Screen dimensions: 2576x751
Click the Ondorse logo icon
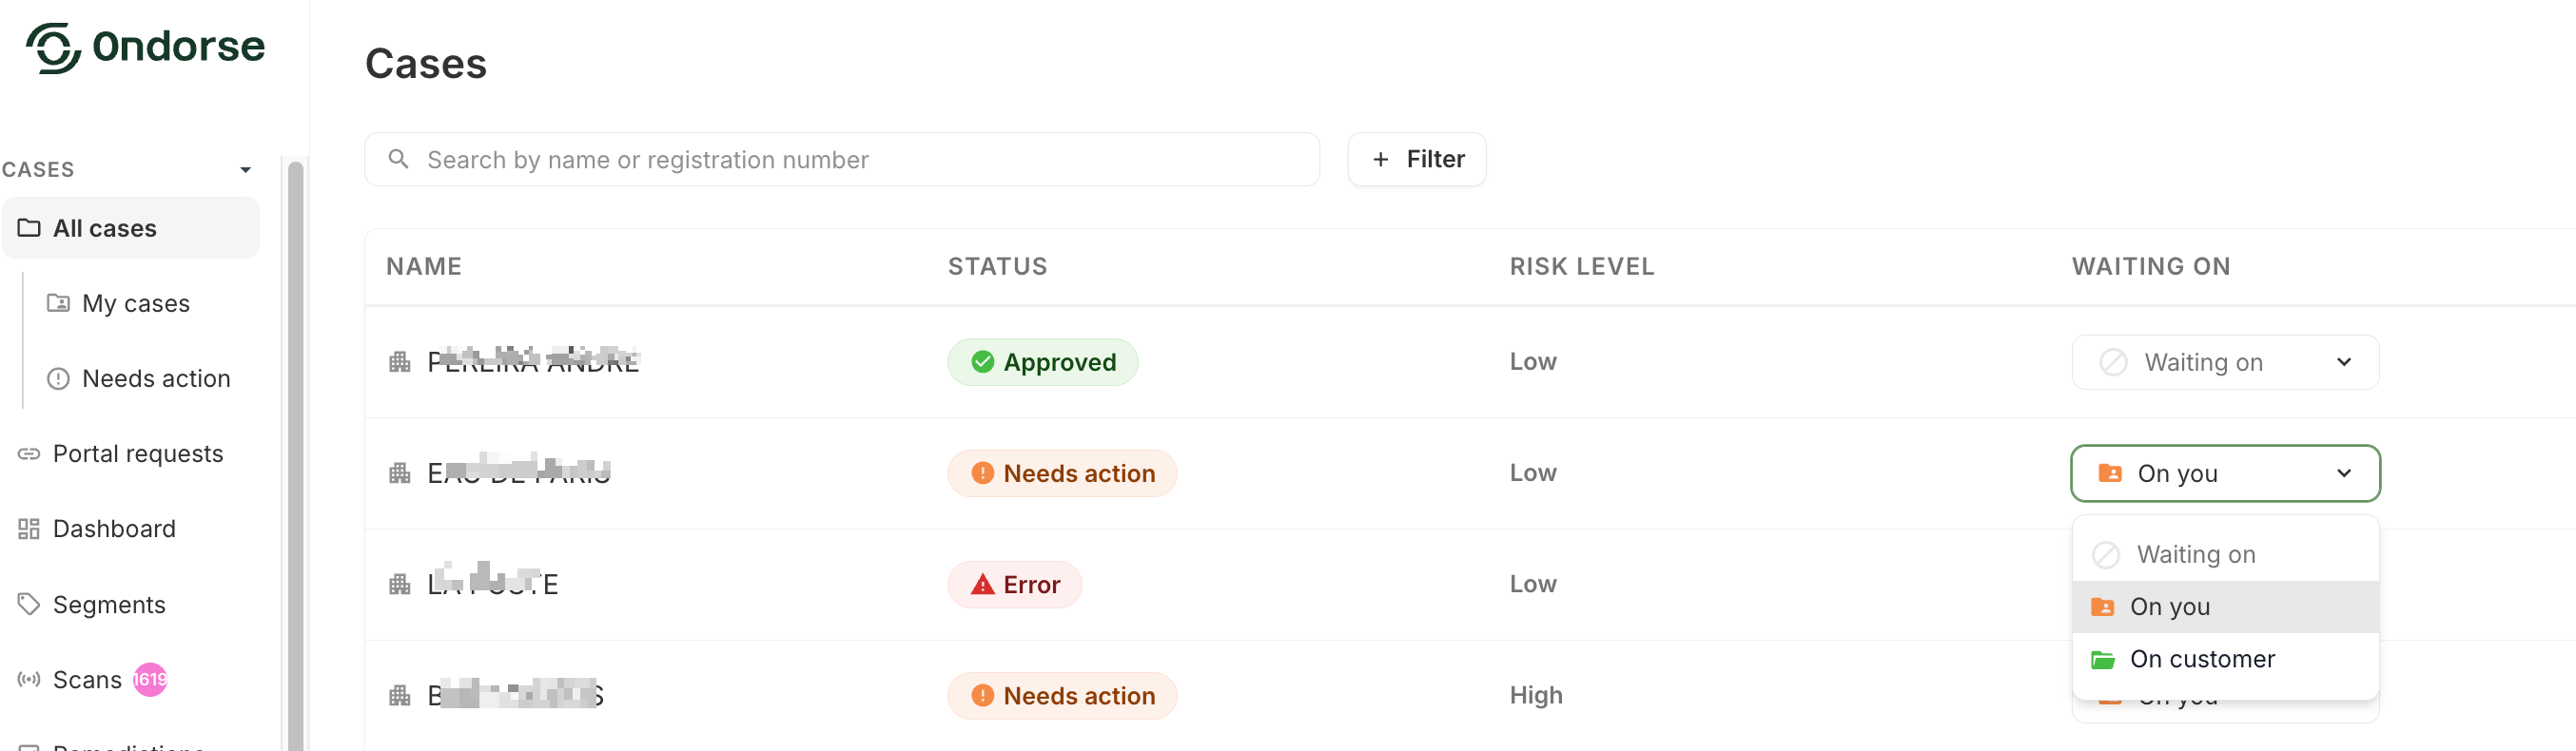[x=52, y=47]
